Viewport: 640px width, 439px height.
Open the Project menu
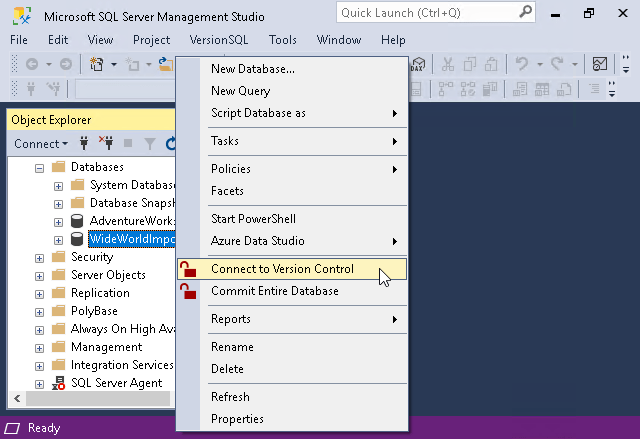coord(151,40)
